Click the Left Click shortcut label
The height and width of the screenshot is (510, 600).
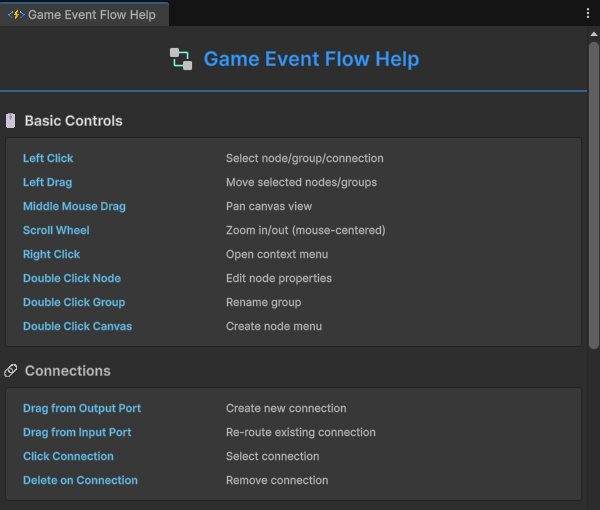[48, 158]
